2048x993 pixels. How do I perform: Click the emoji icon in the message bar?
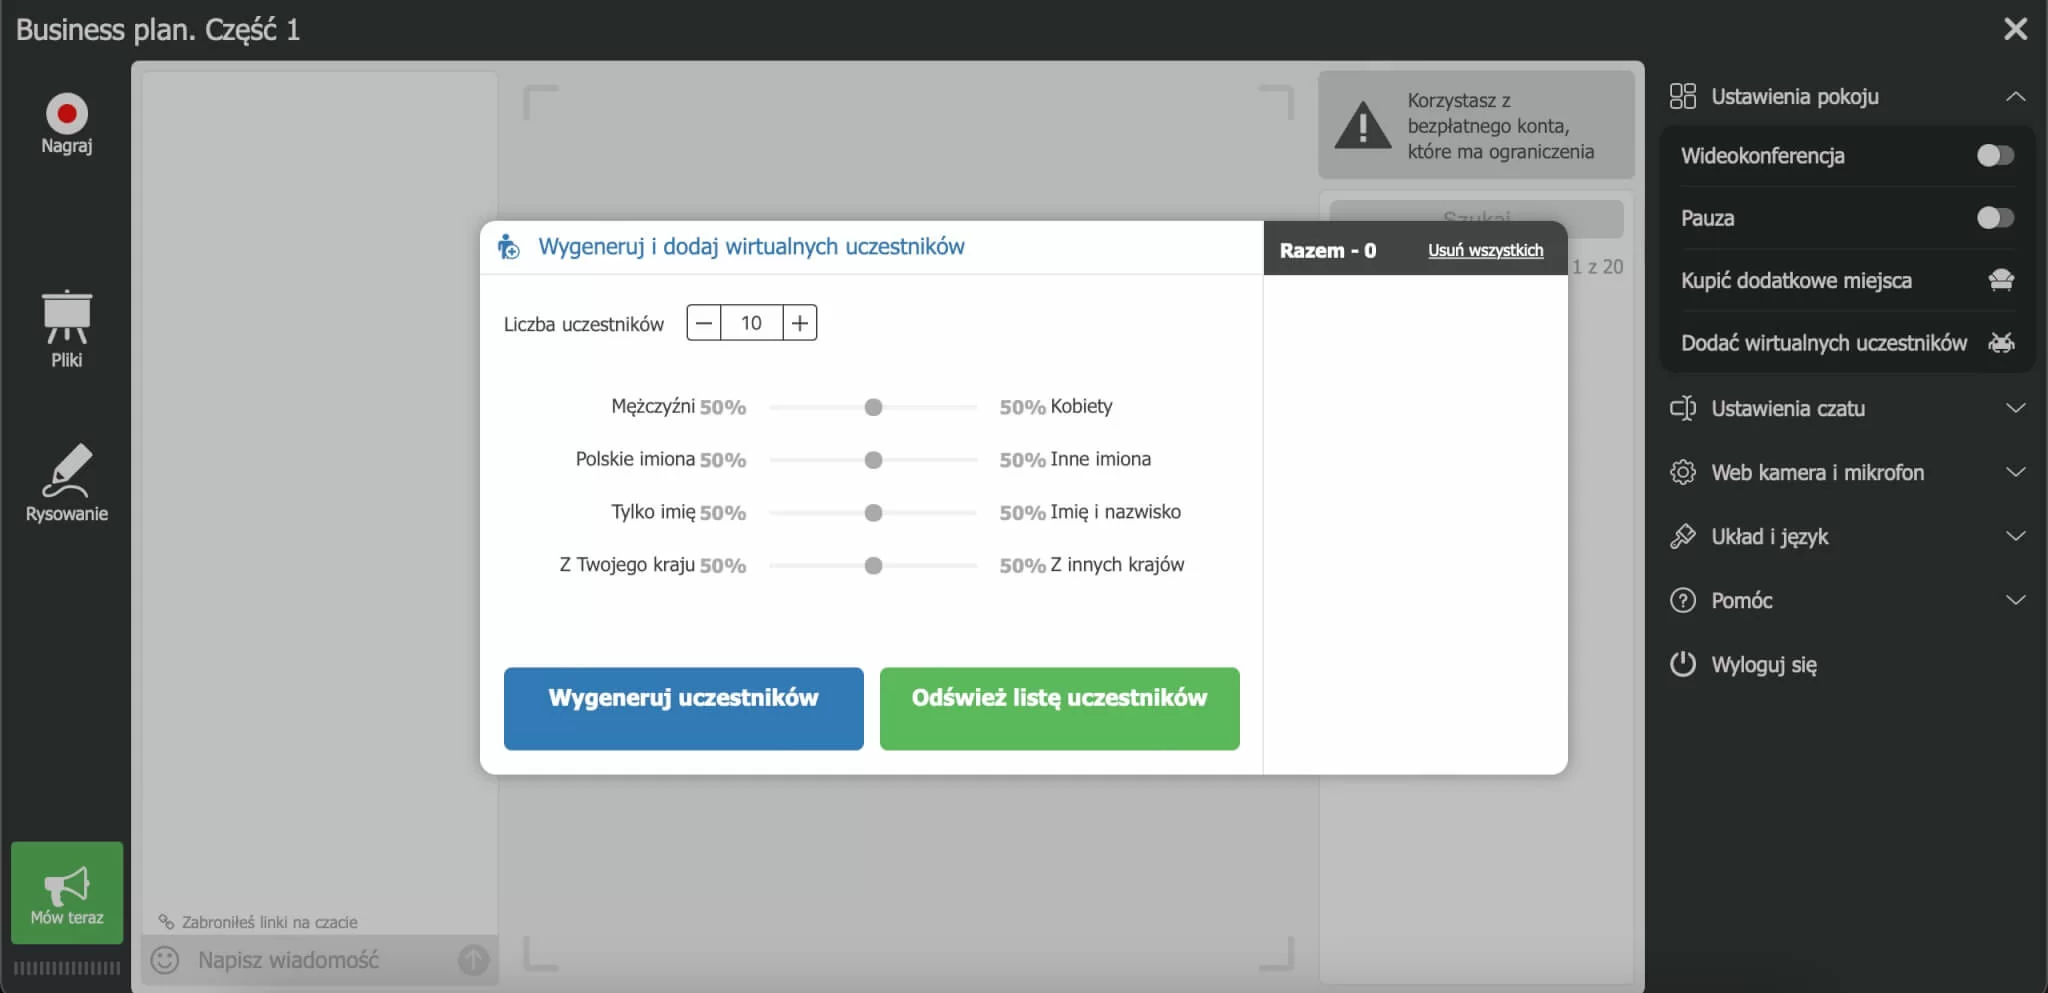pyautogui.click(x=163, y=960)
